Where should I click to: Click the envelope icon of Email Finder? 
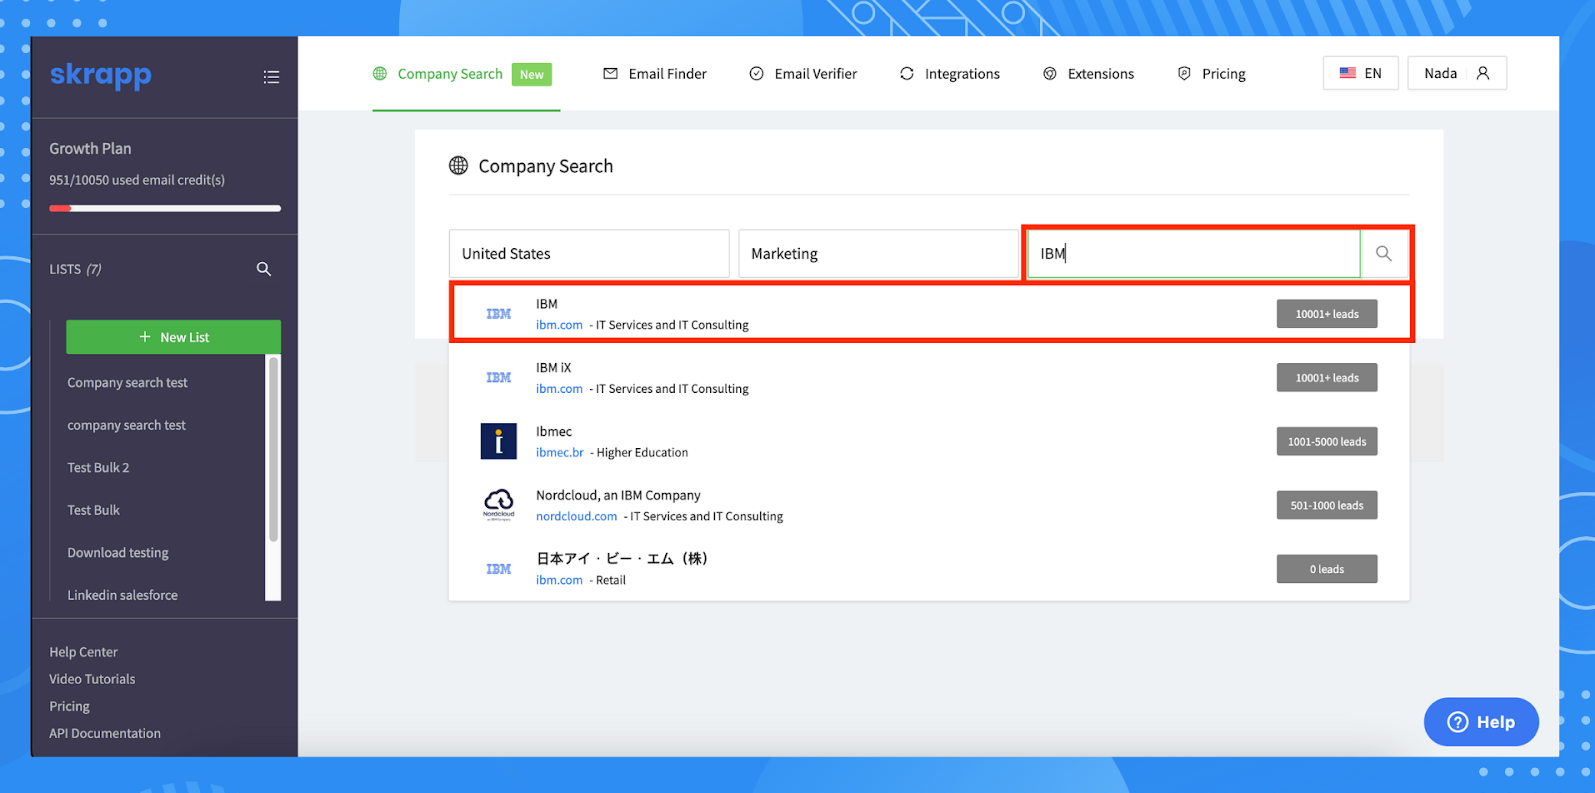[x=610, y=73]
